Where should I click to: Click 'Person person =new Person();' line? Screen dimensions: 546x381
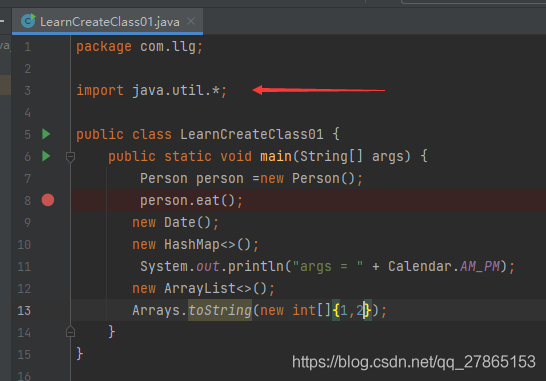pos(251,179)
